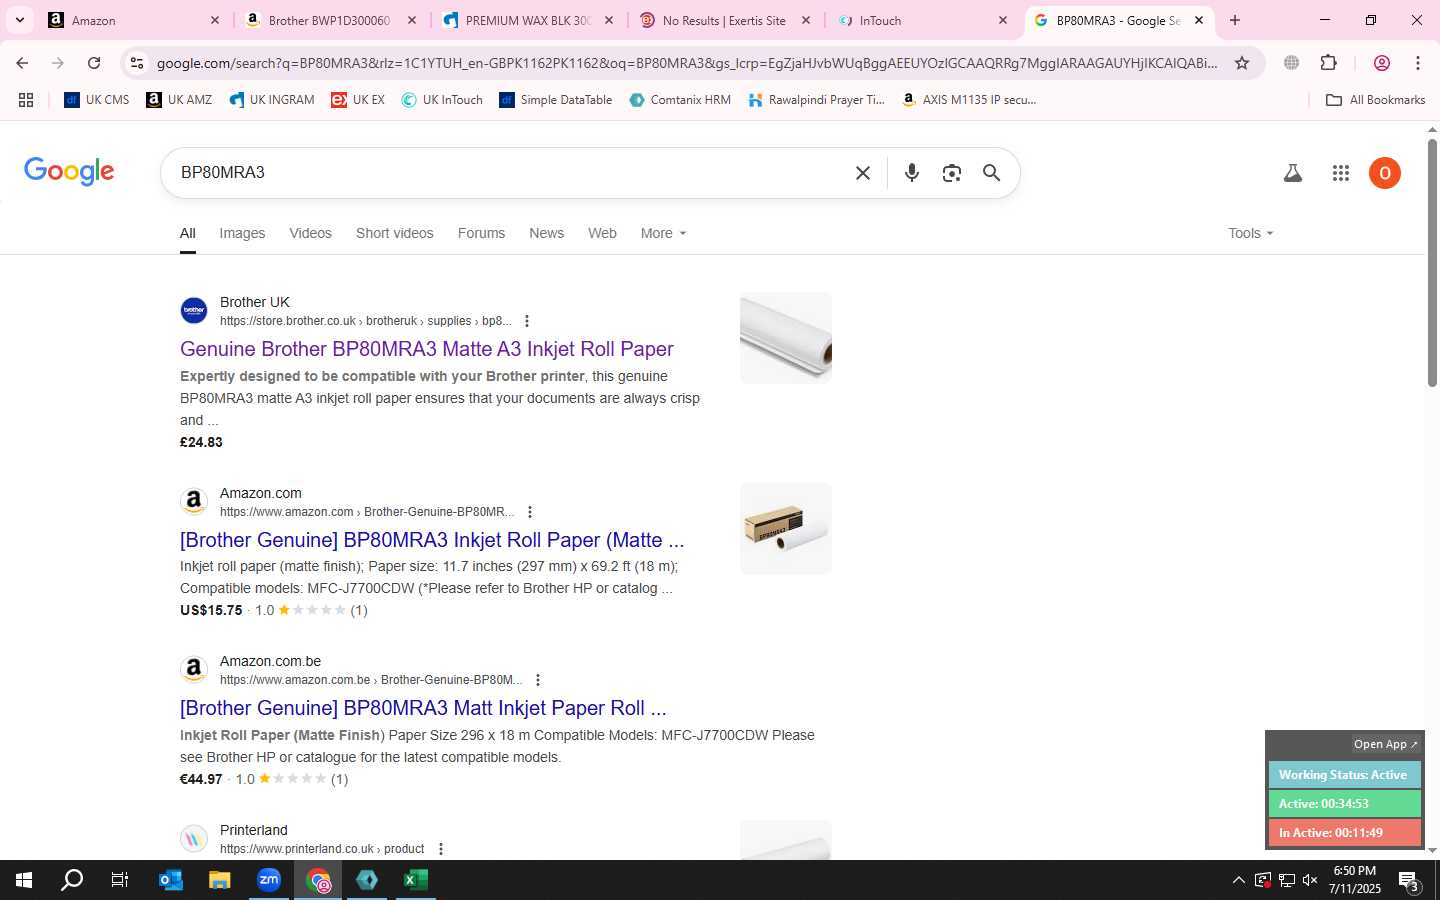Open options for Brother UK result
1440x900 pixels.
pos(527,321)
